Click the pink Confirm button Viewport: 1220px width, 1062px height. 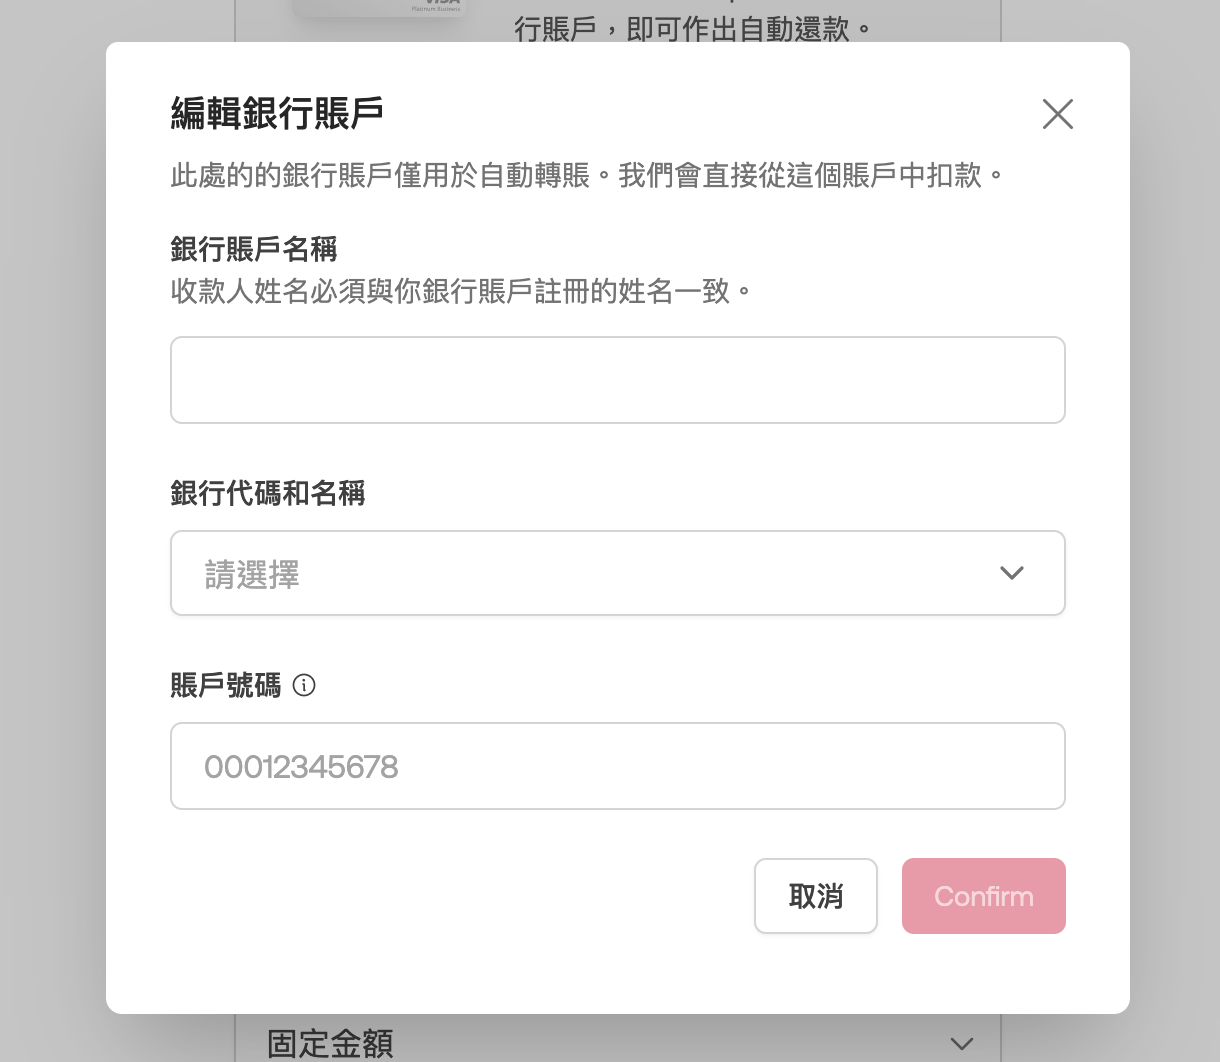[983, 896]
